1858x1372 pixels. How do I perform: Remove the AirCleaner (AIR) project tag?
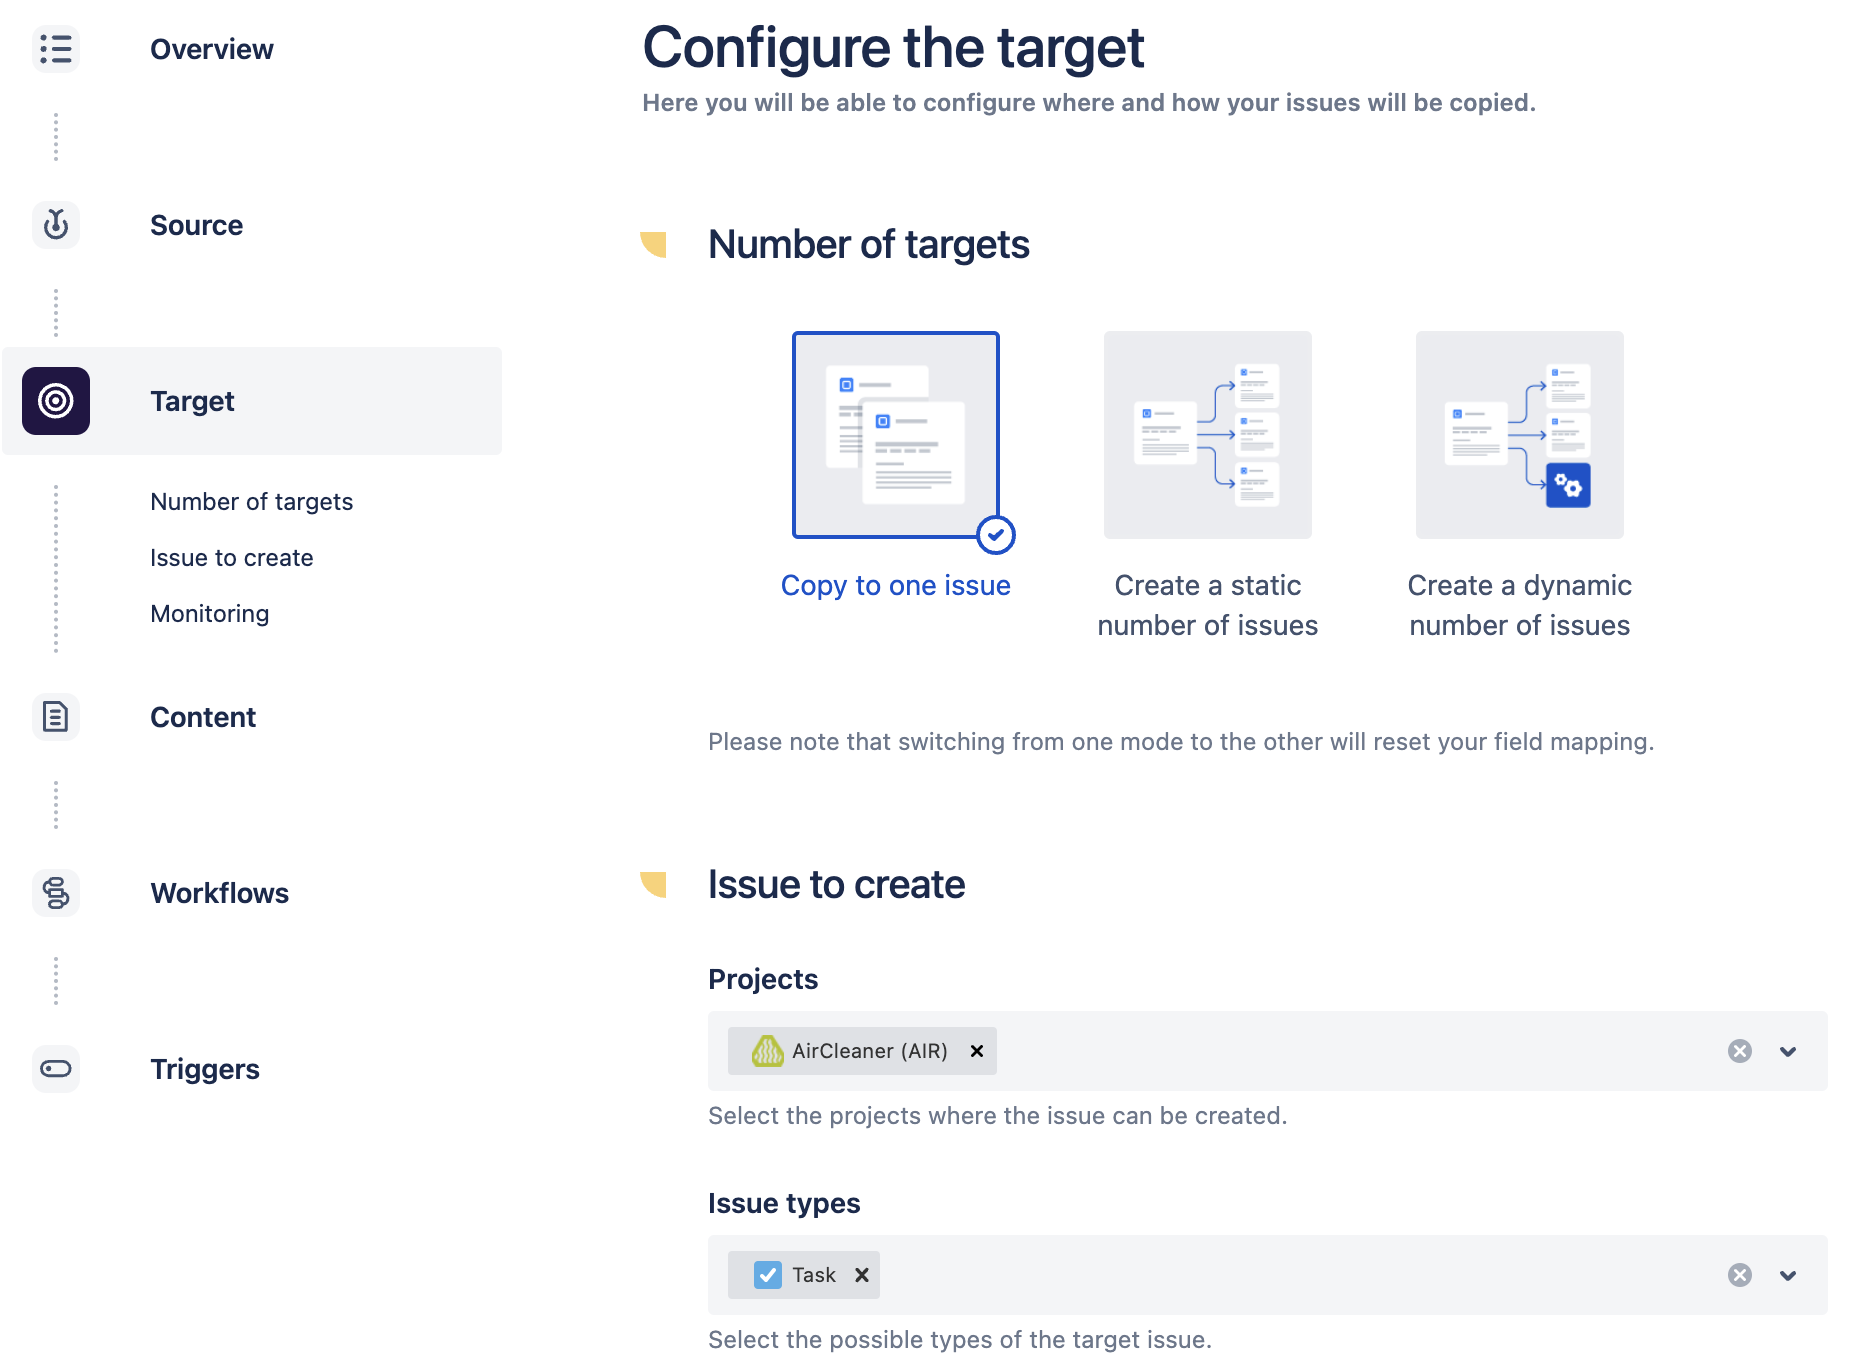[976, 1051]
